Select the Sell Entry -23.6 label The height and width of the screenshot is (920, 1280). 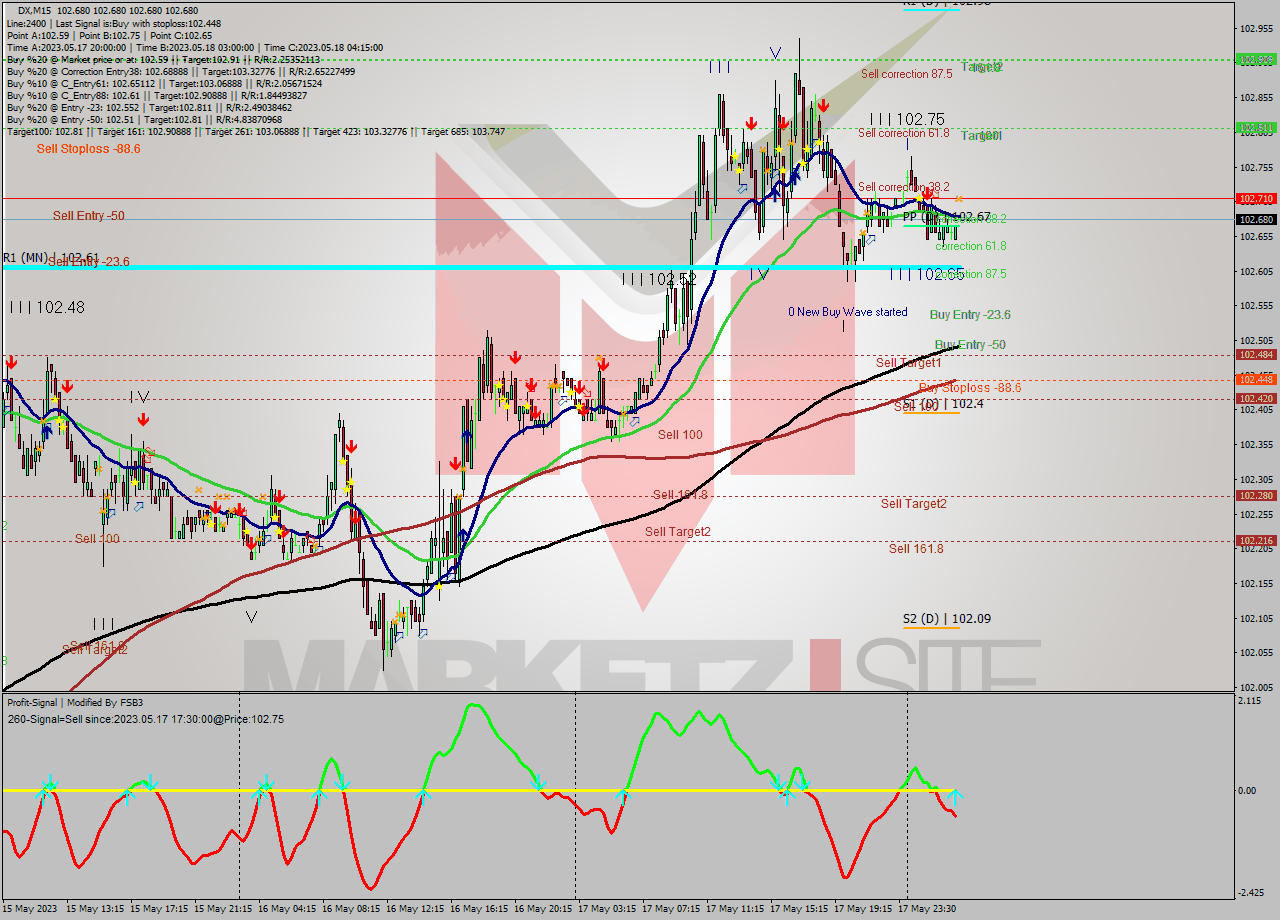pyautogui.click(x=89, y=262)
